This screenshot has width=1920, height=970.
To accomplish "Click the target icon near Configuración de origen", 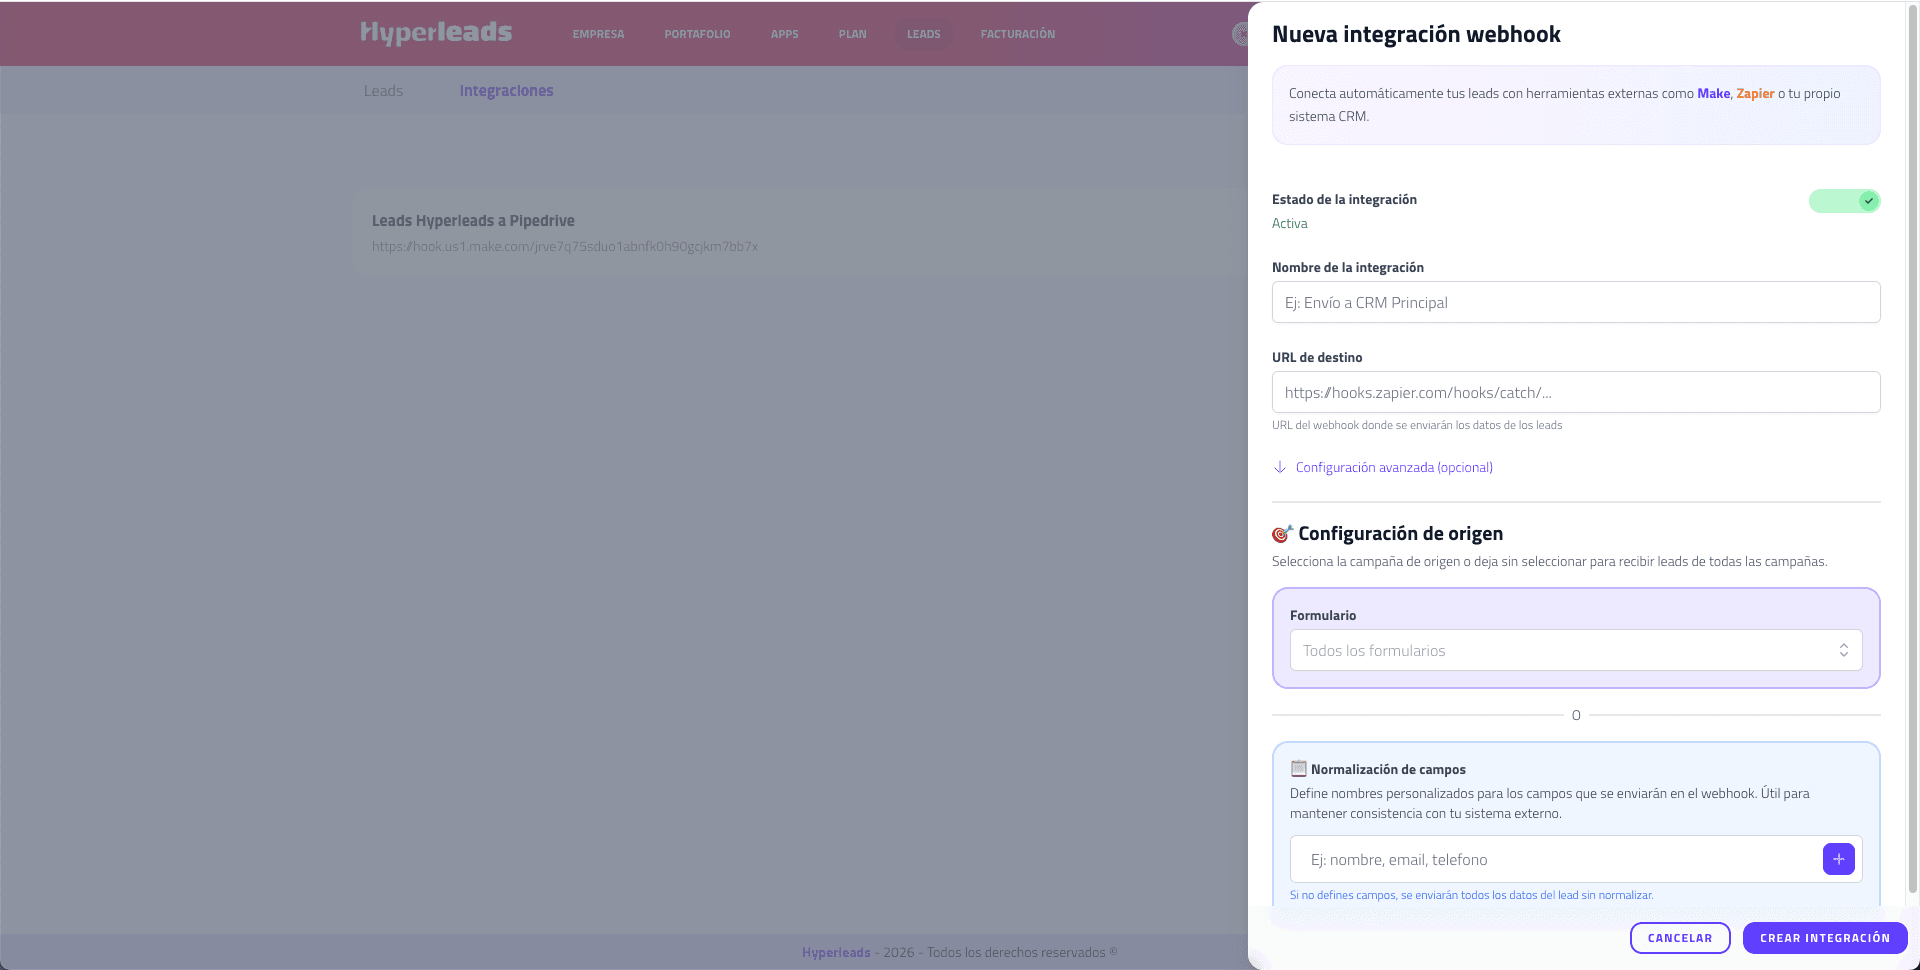I will click(1281, 533).
